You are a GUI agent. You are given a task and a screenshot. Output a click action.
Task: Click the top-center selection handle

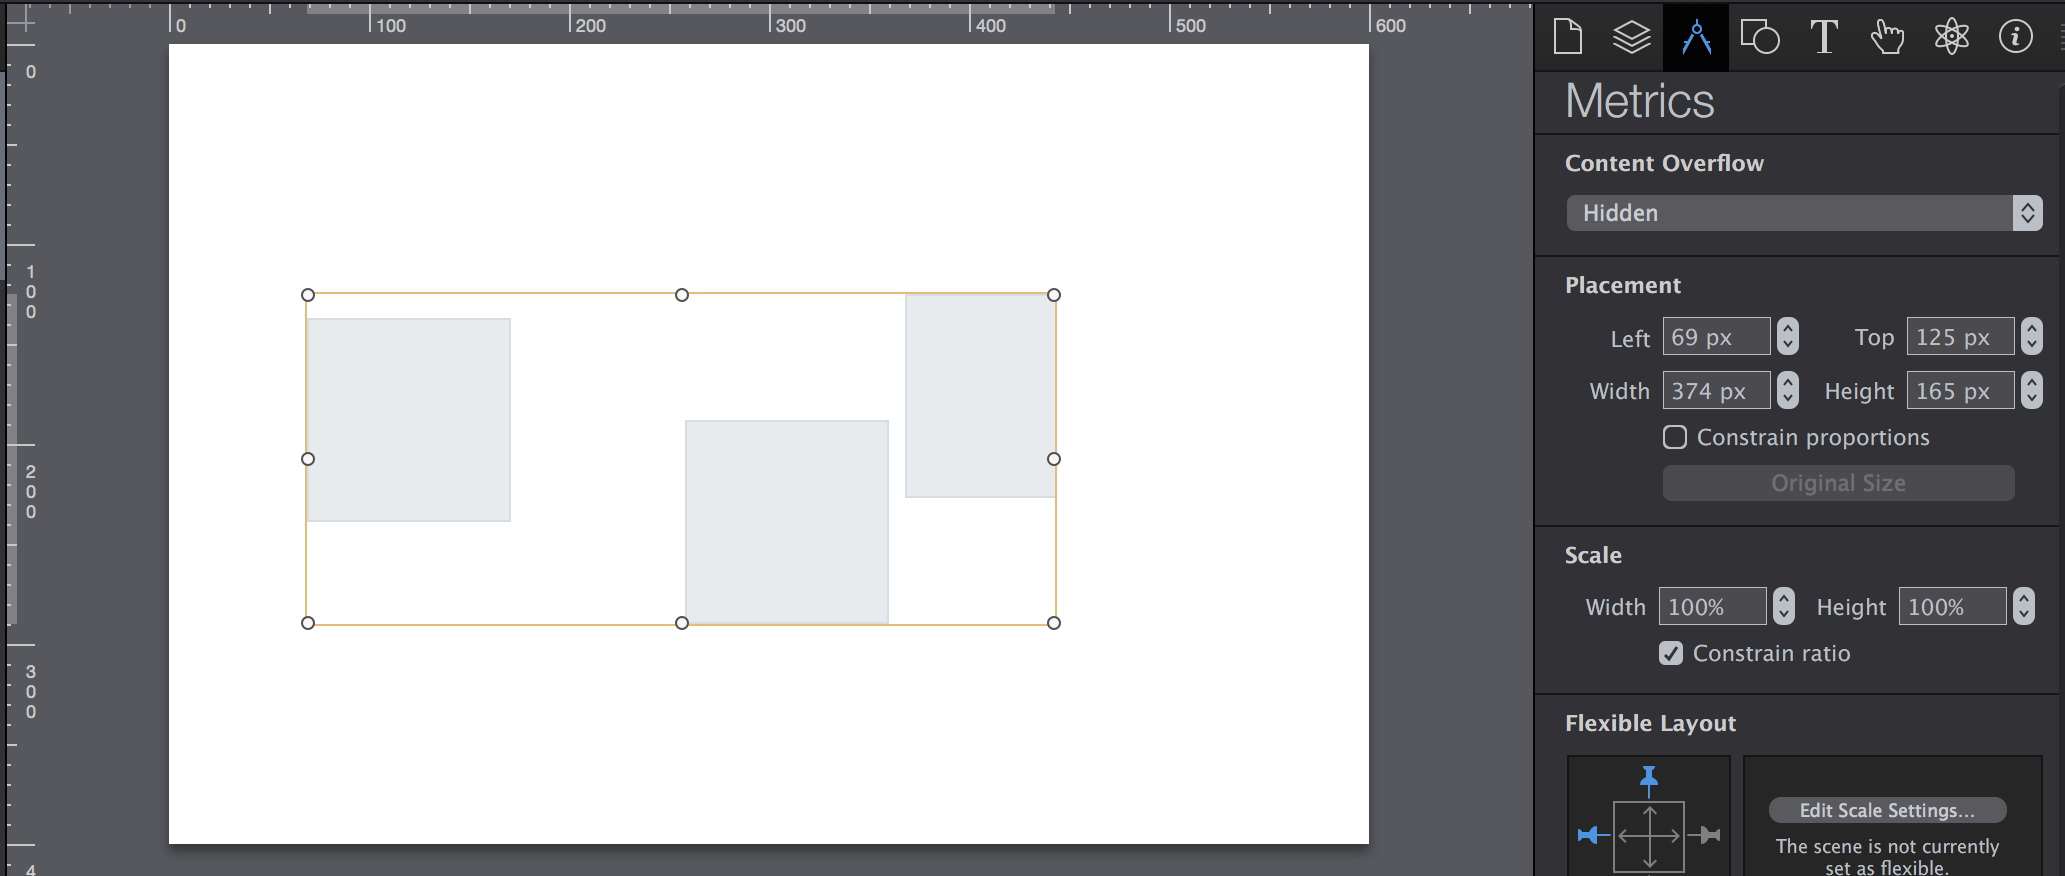coord(682,295)
